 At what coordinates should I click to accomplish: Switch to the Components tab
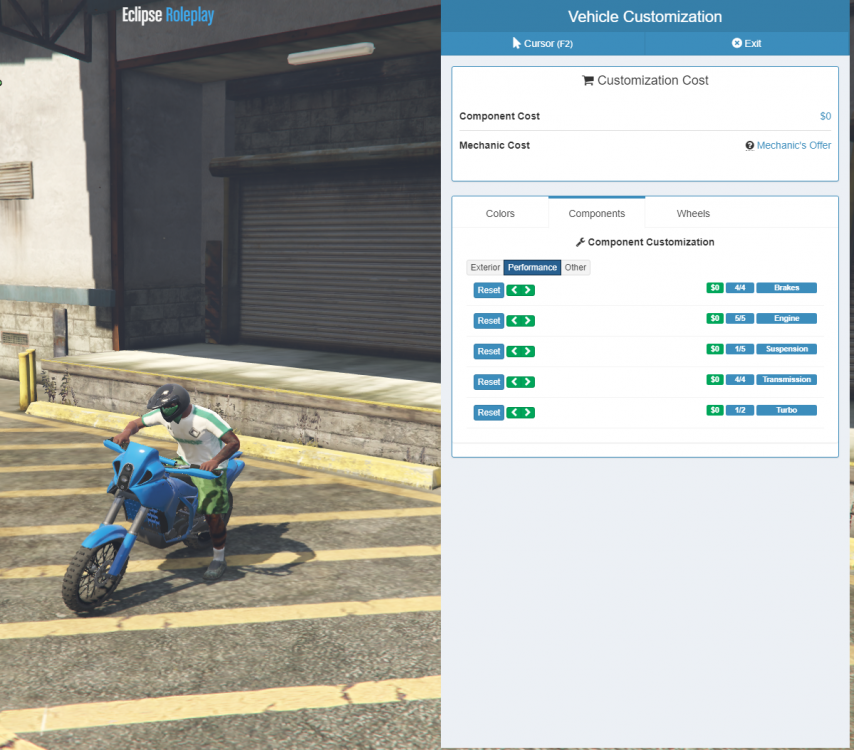tap(596, 214)
